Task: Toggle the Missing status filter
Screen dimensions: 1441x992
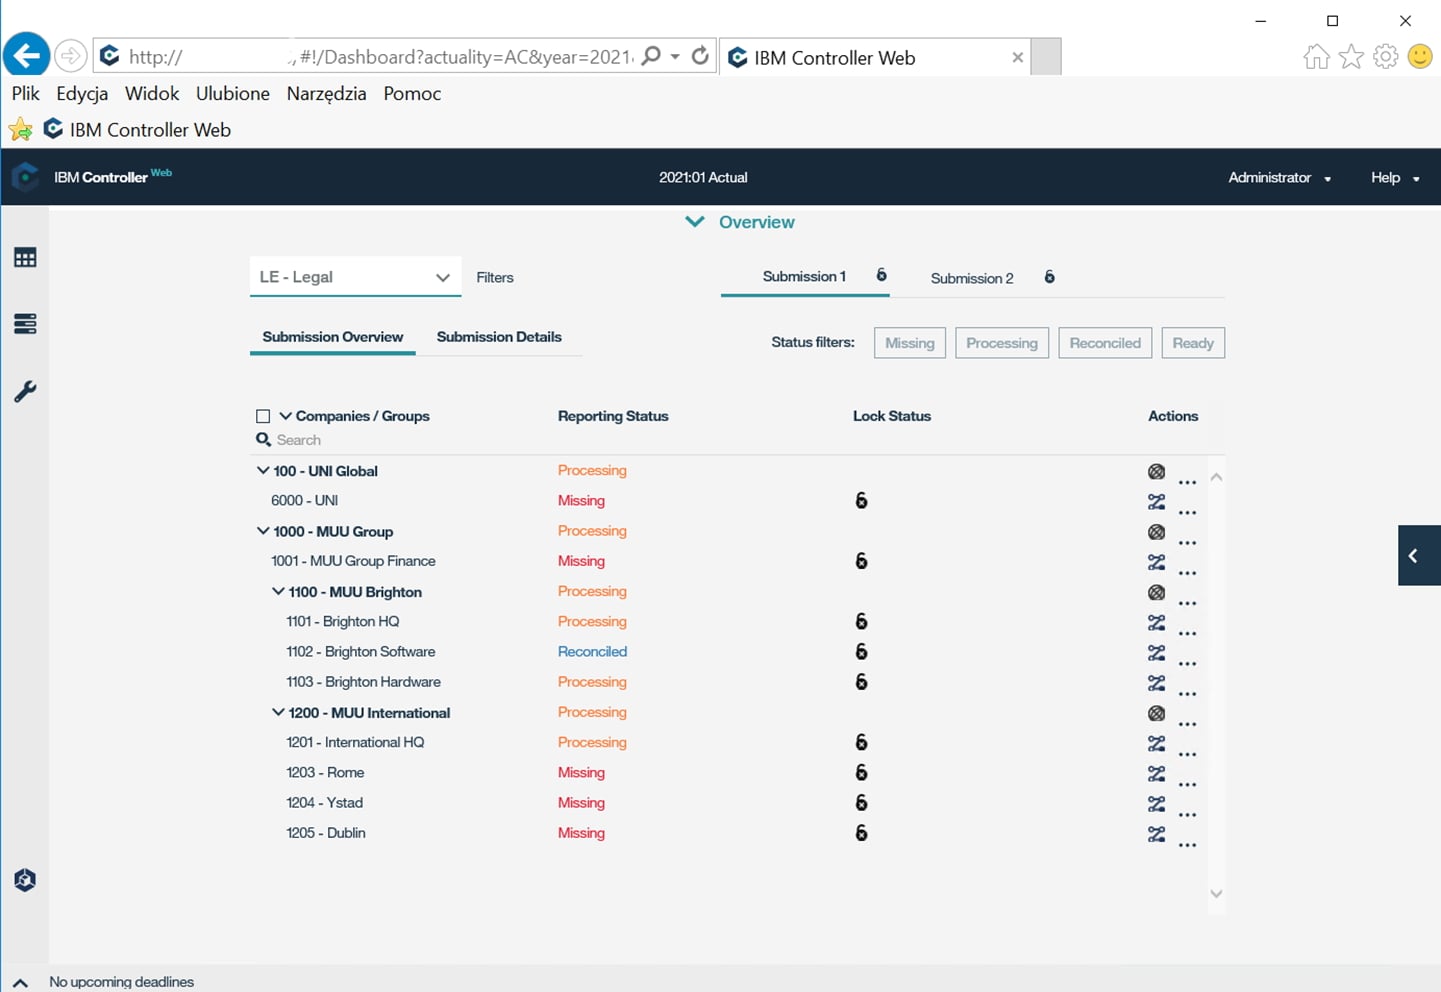Action: (909, 343)
